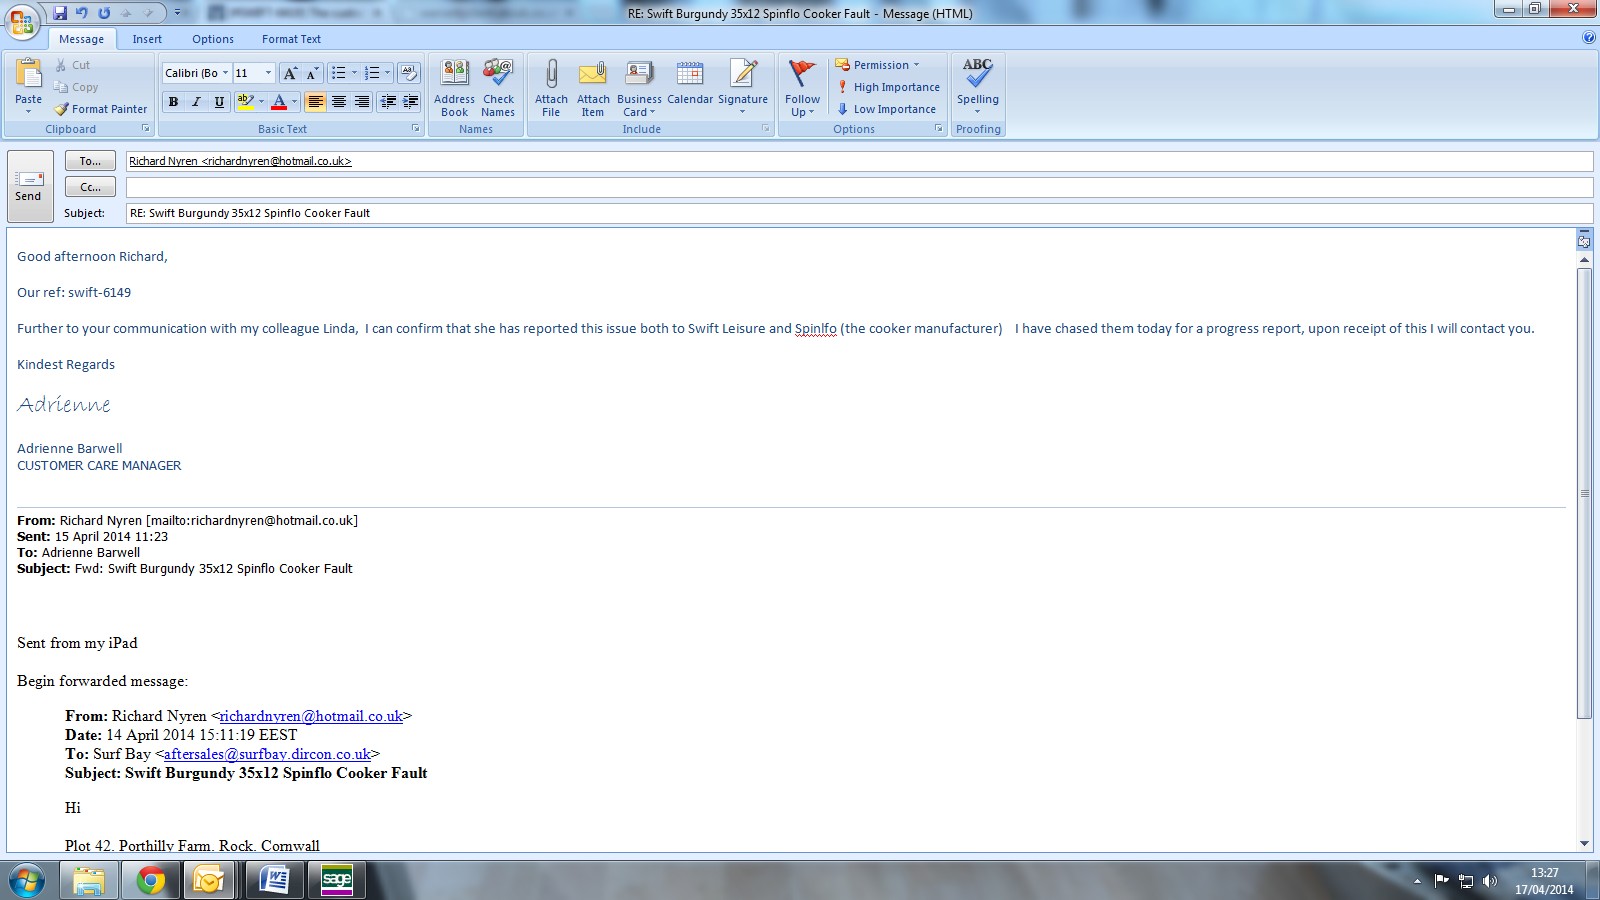1600x900 pixels.
Task: Apply the red font color
Action: coord(279,102)
